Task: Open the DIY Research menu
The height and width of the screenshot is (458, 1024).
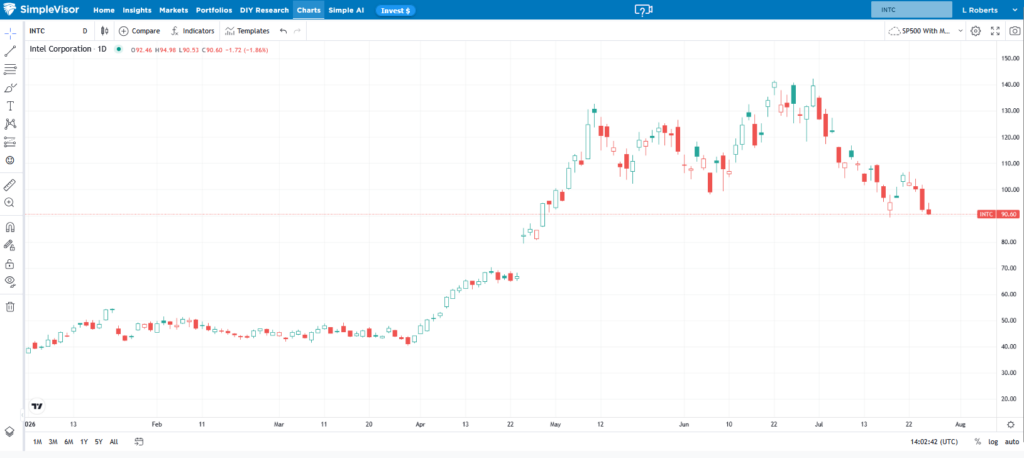Action: (264, 10)
